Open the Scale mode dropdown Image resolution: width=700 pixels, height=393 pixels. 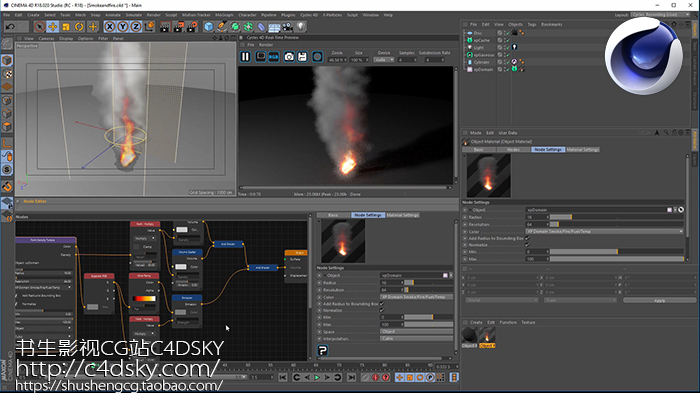click(580, 301)
